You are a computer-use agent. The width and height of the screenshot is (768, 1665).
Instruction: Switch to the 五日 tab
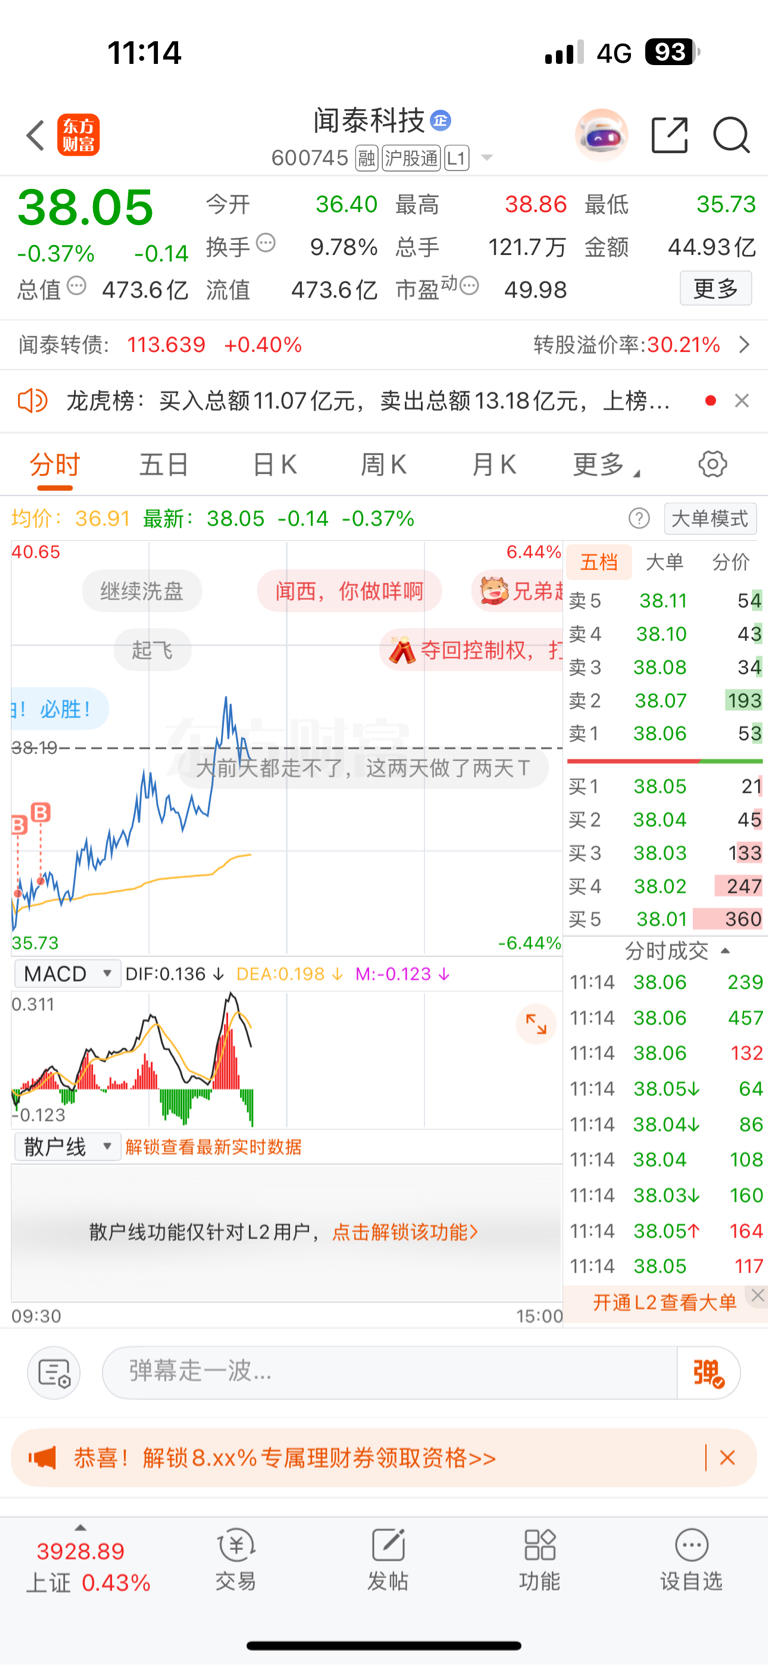[x=164, y=464]
